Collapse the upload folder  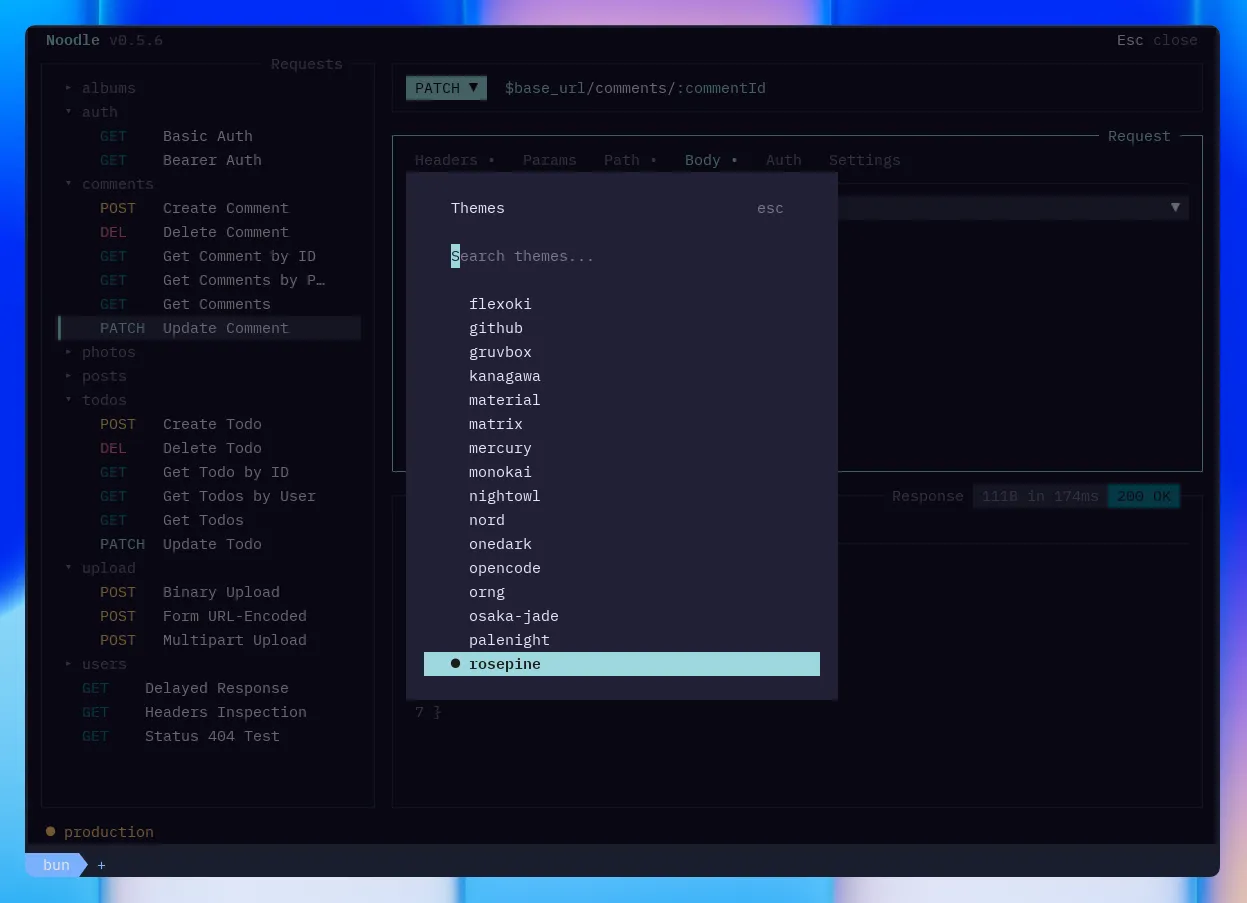pos(100,568)
